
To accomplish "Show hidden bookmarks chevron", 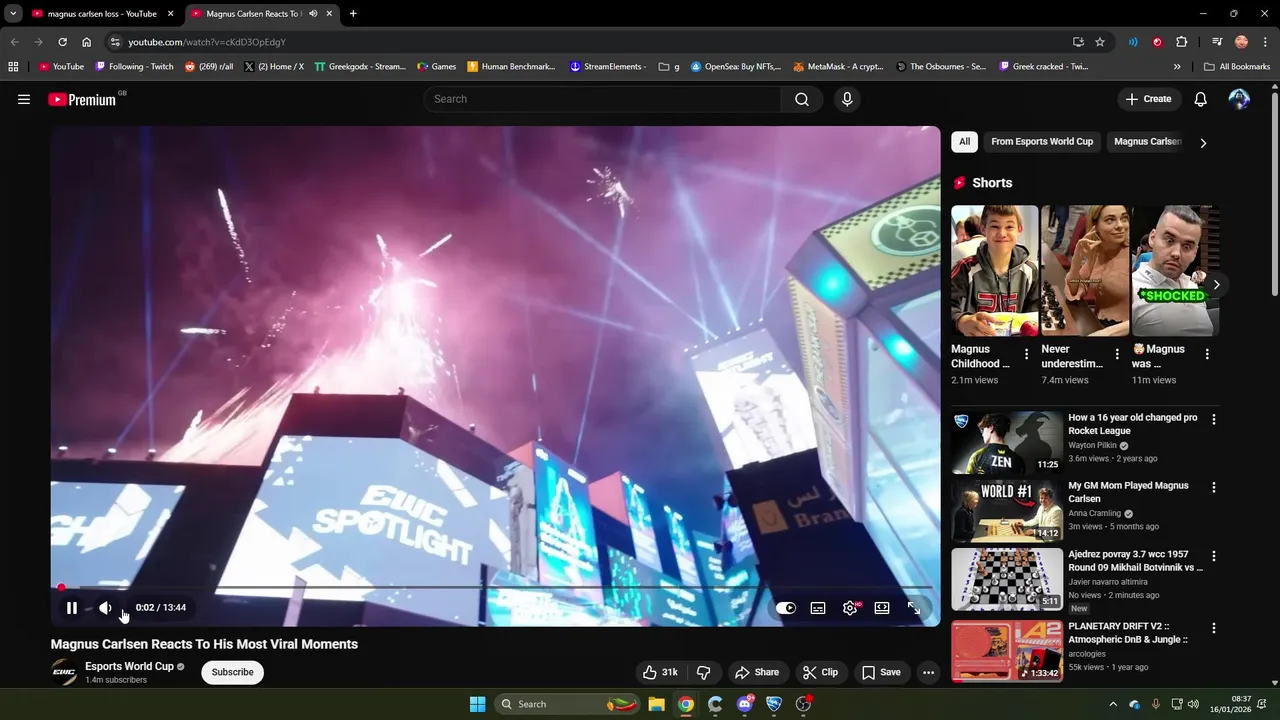I will (1177, 67).
